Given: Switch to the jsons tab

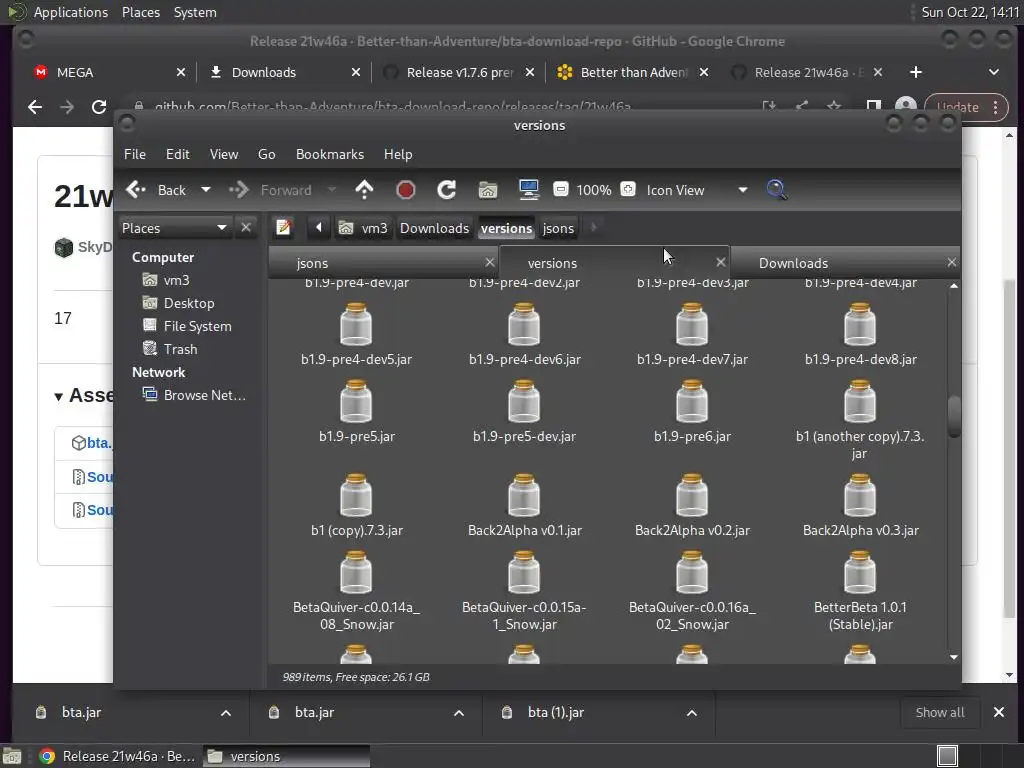Looking at the screenshot, I should click(x=312, y=263).
